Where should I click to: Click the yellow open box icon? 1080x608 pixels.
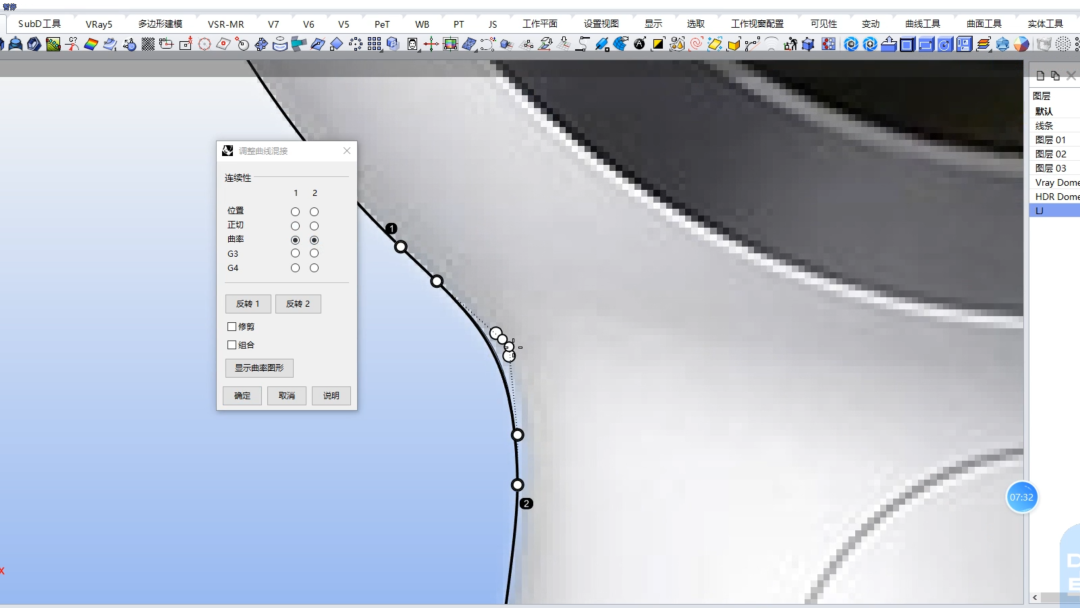(734, 45)
